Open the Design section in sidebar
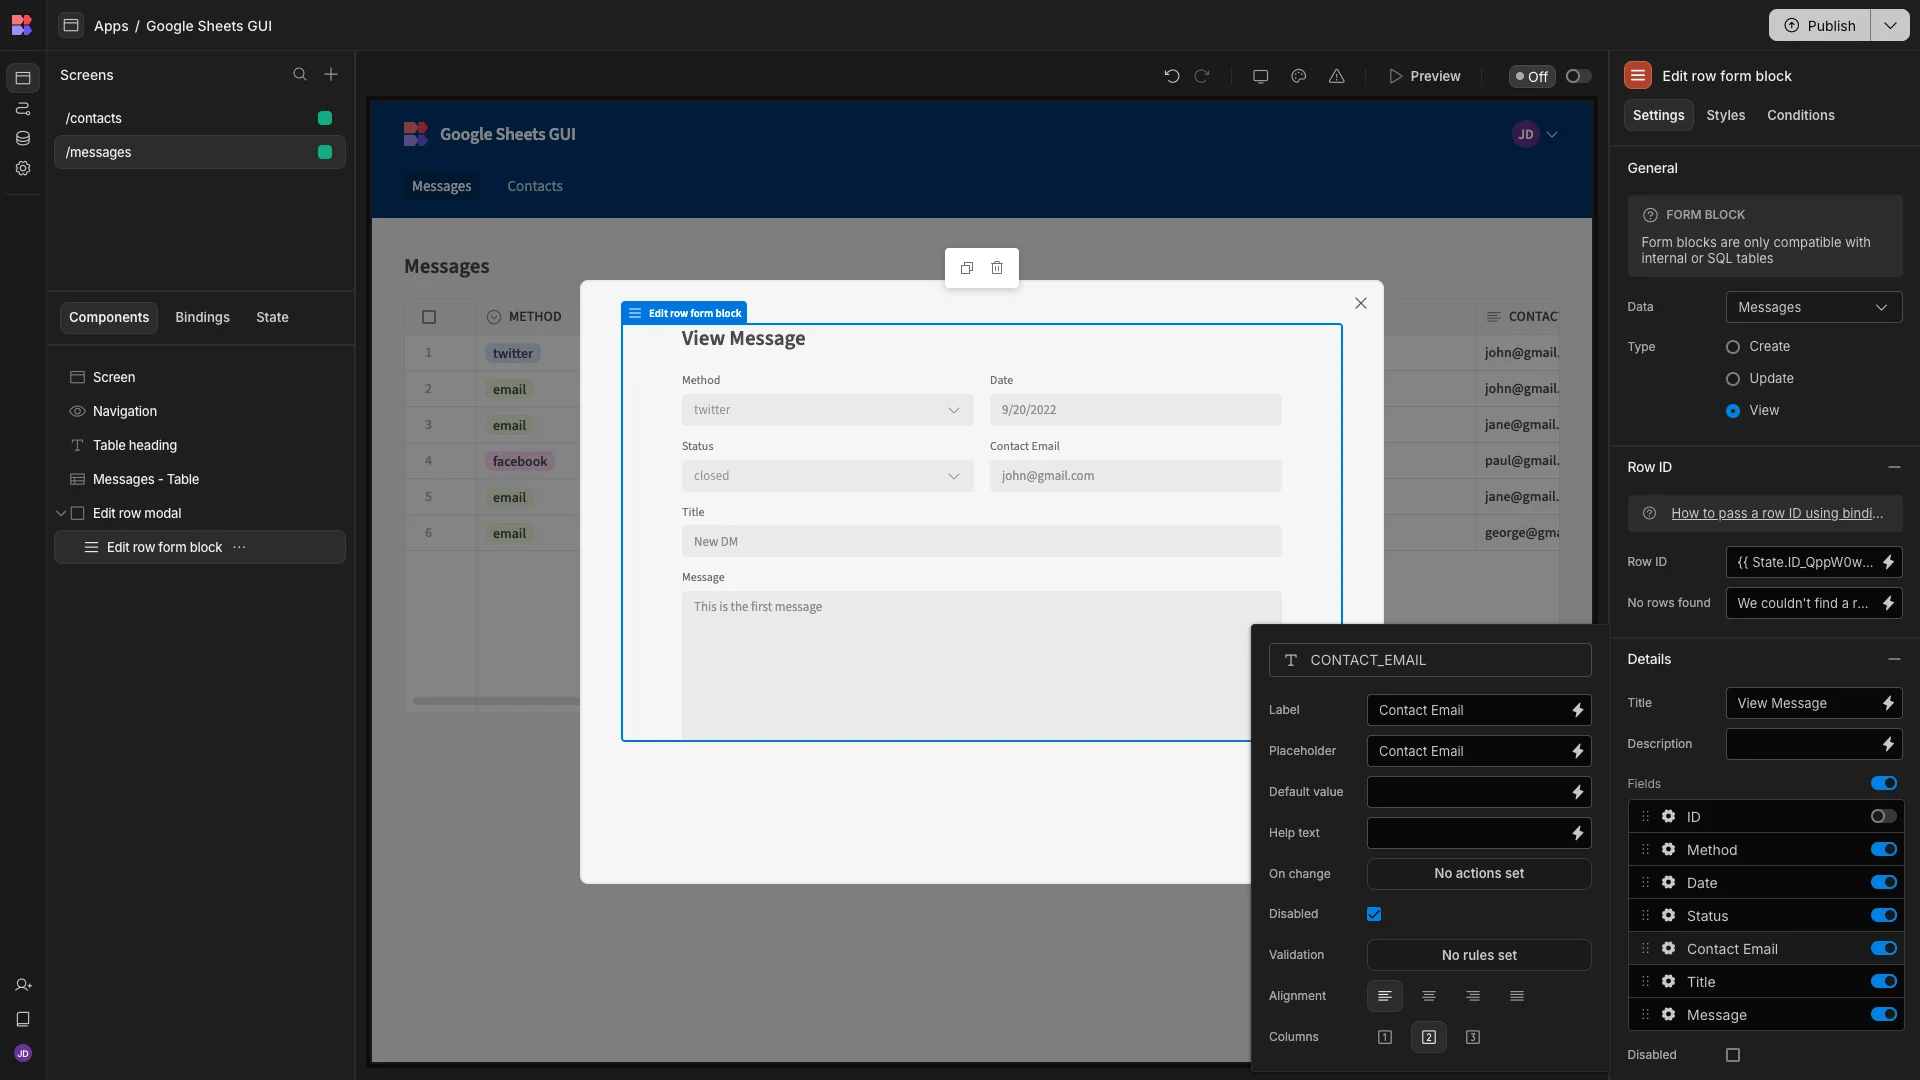1920x1080 pixels. point(23,78)
